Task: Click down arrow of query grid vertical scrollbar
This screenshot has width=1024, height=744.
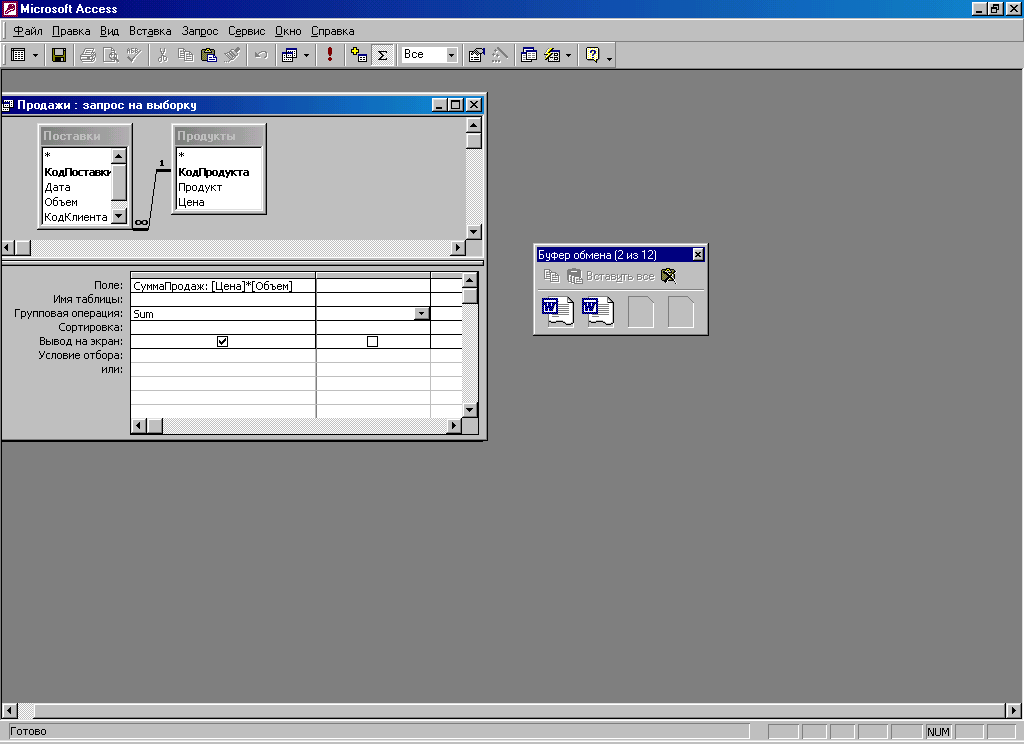Action: pyautogui.click(x=470, y=410)
